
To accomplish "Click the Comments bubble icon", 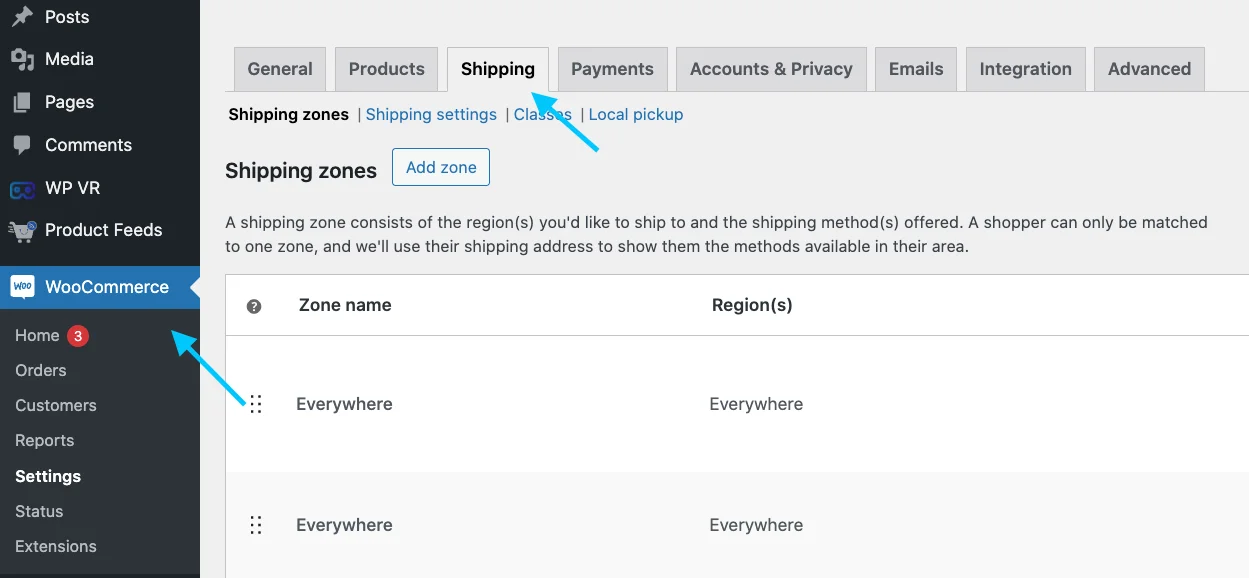I will pyautogui.click(x=22, y=145).
